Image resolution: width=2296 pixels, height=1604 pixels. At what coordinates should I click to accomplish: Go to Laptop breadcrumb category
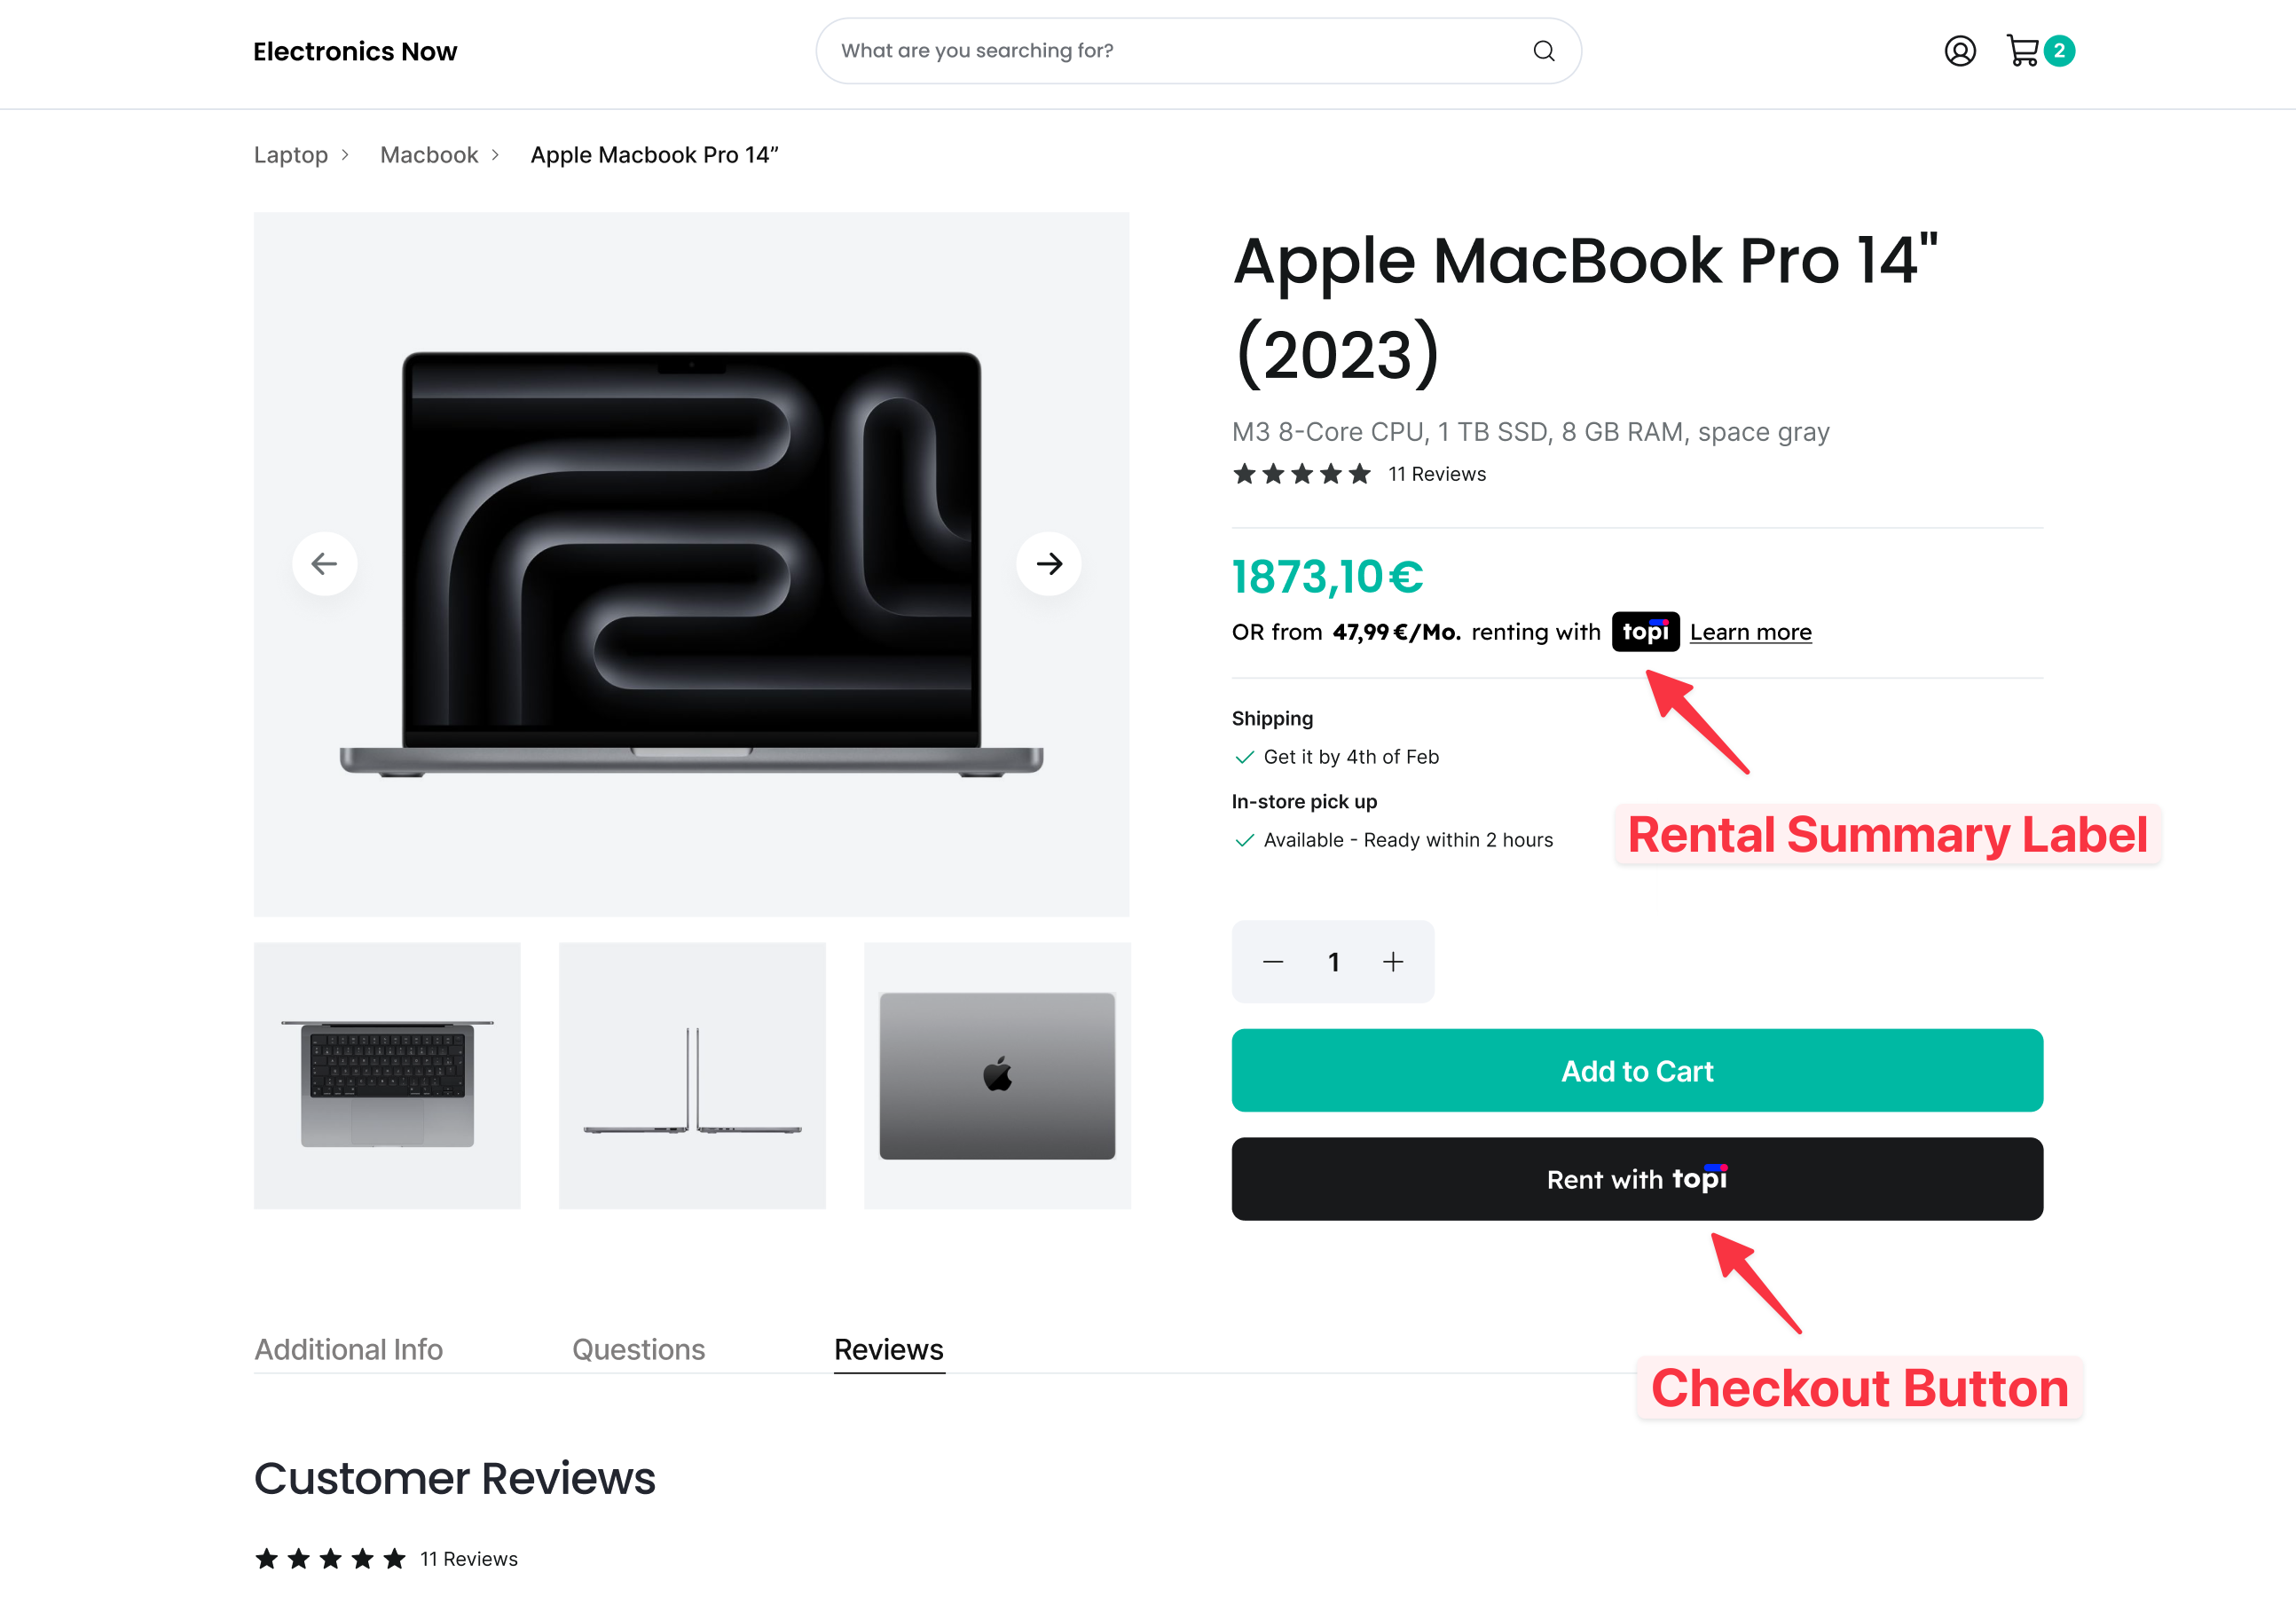point(291,155)
